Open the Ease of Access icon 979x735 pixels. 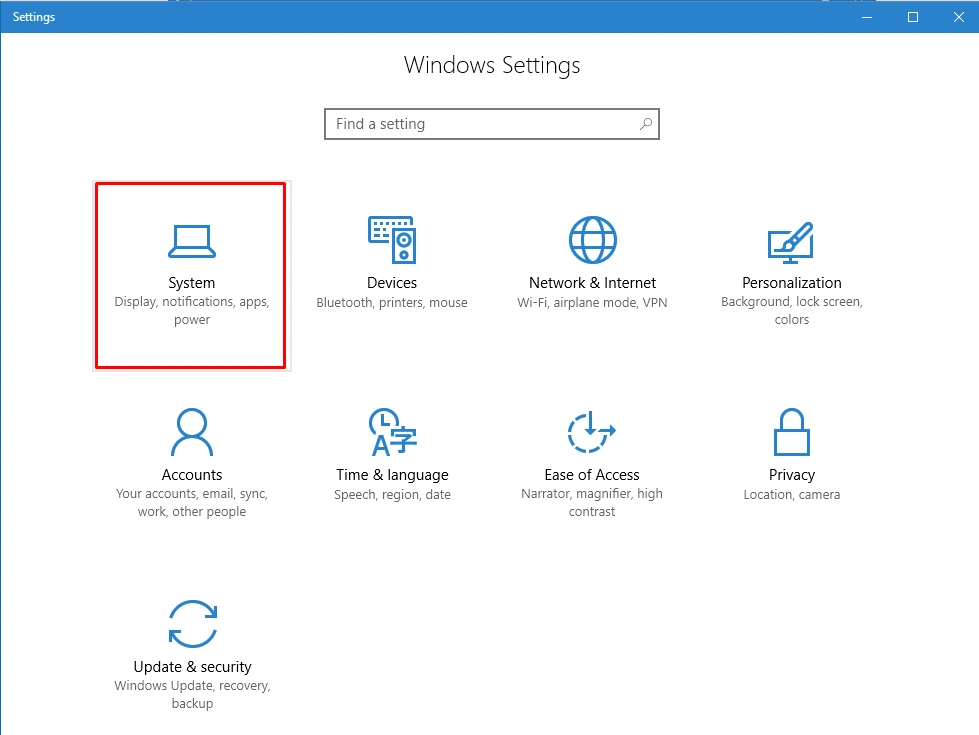591,432
